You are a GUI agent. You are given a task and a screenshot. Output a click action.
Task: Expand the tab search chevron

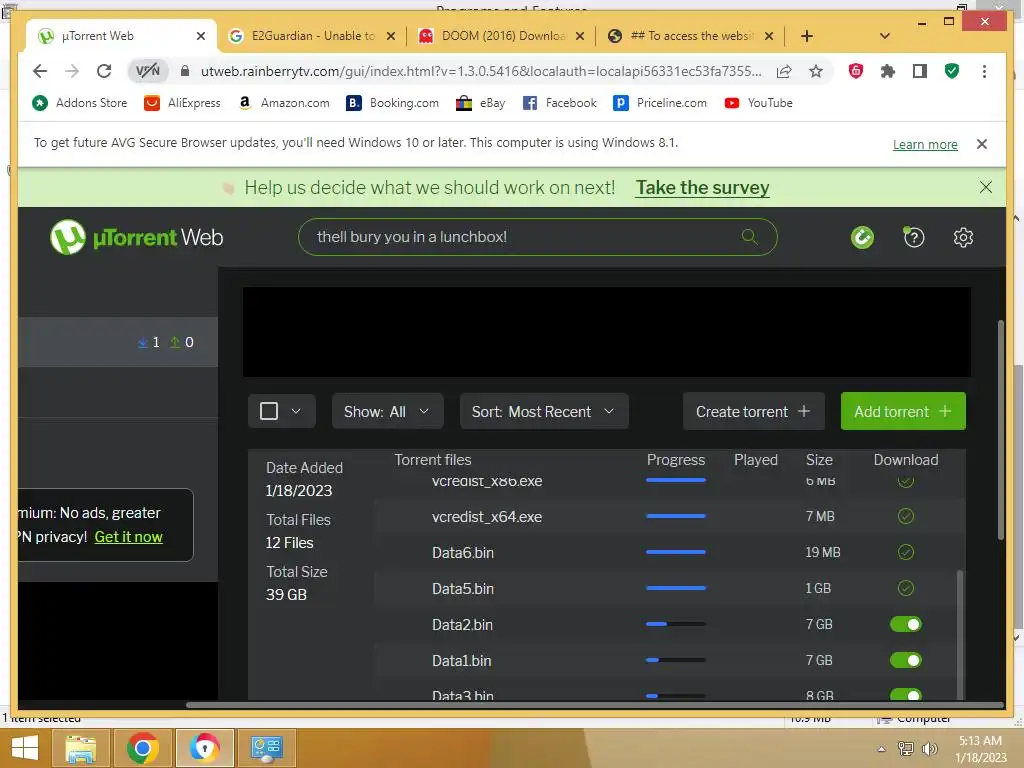885,36
